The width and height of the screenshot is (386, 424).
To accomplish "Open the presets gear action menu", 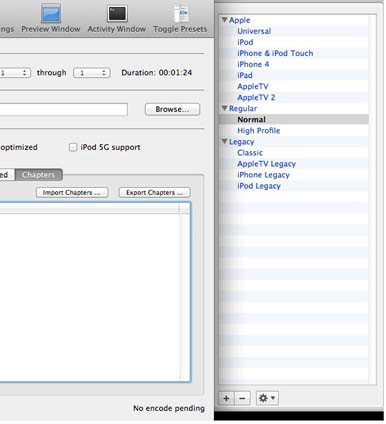I will point(267,398).
